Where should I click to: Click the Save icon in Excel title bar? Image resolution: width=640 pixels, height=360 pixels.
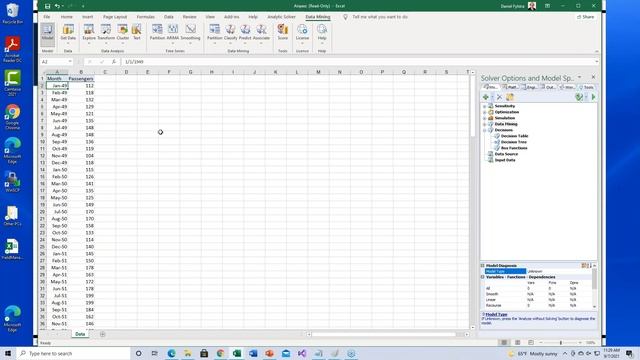[47, 6]
